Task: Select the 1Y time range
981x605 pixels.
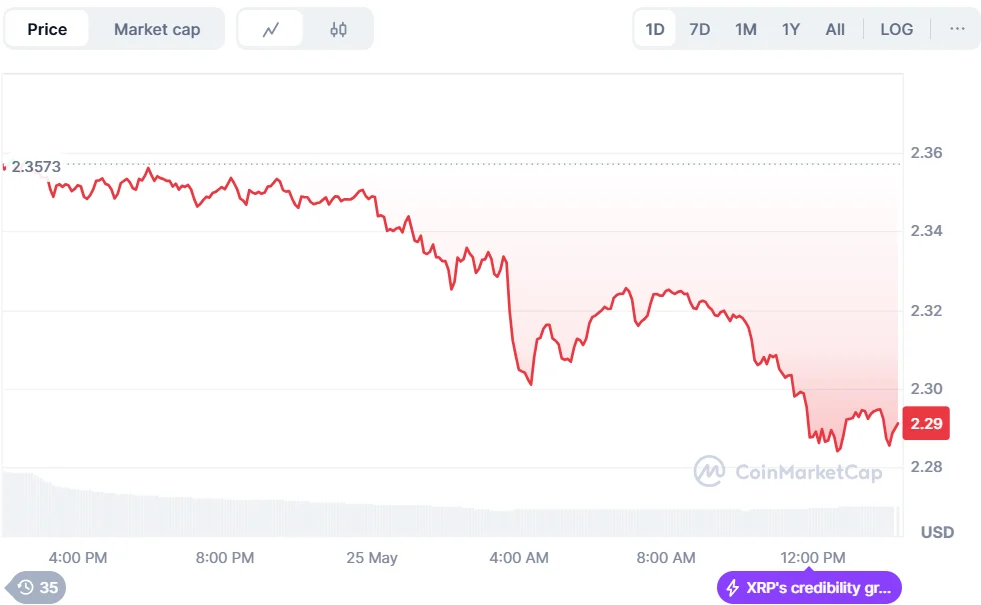Action: tap(791, 29)
